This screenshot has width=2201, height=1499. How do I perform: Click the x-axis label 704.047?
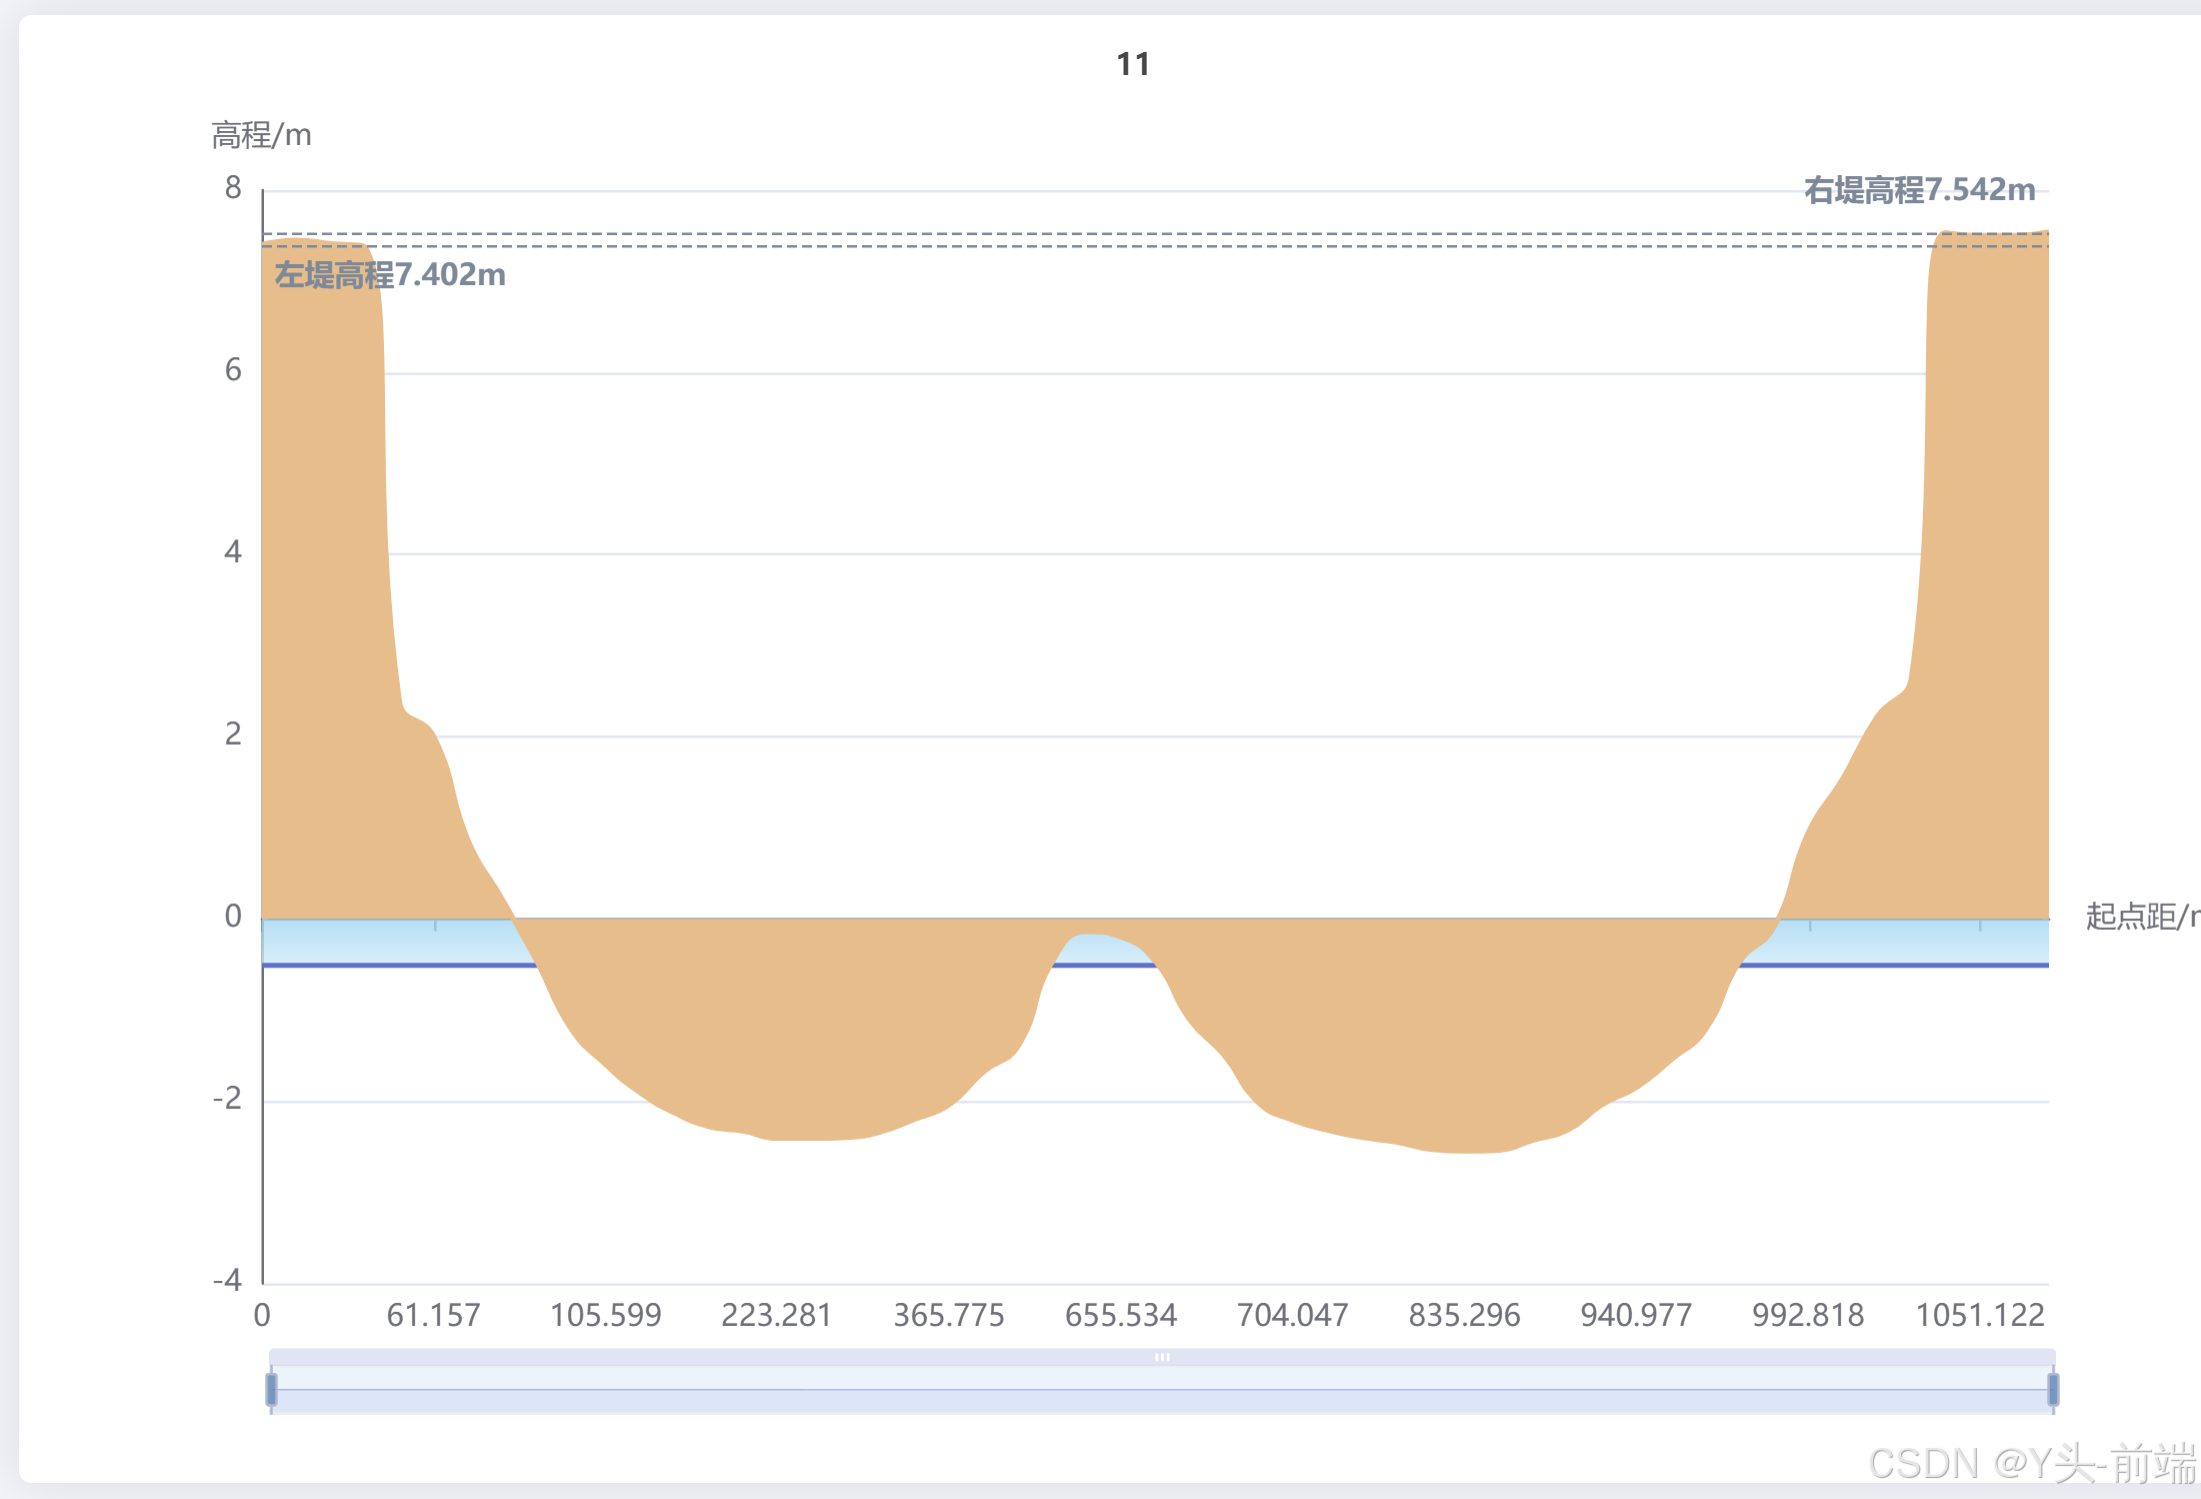click(x=1293, y=1315)
